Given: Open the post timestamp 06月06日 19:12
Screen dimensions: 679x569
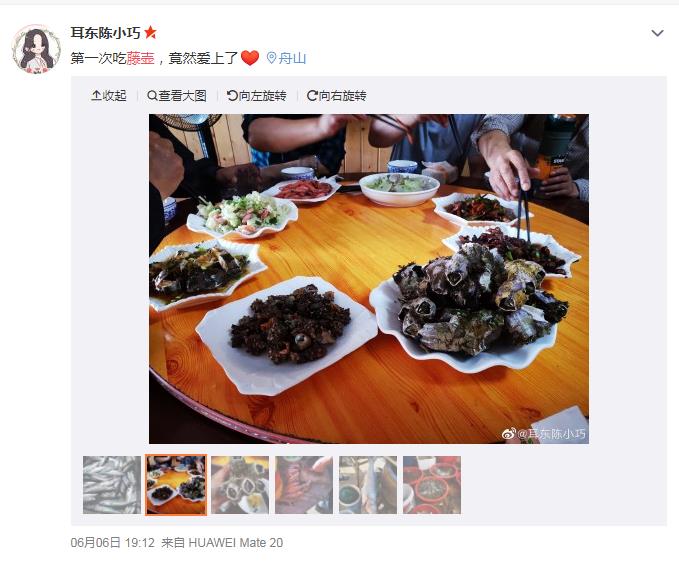Looking at the screenshot, I should (113, 543).
